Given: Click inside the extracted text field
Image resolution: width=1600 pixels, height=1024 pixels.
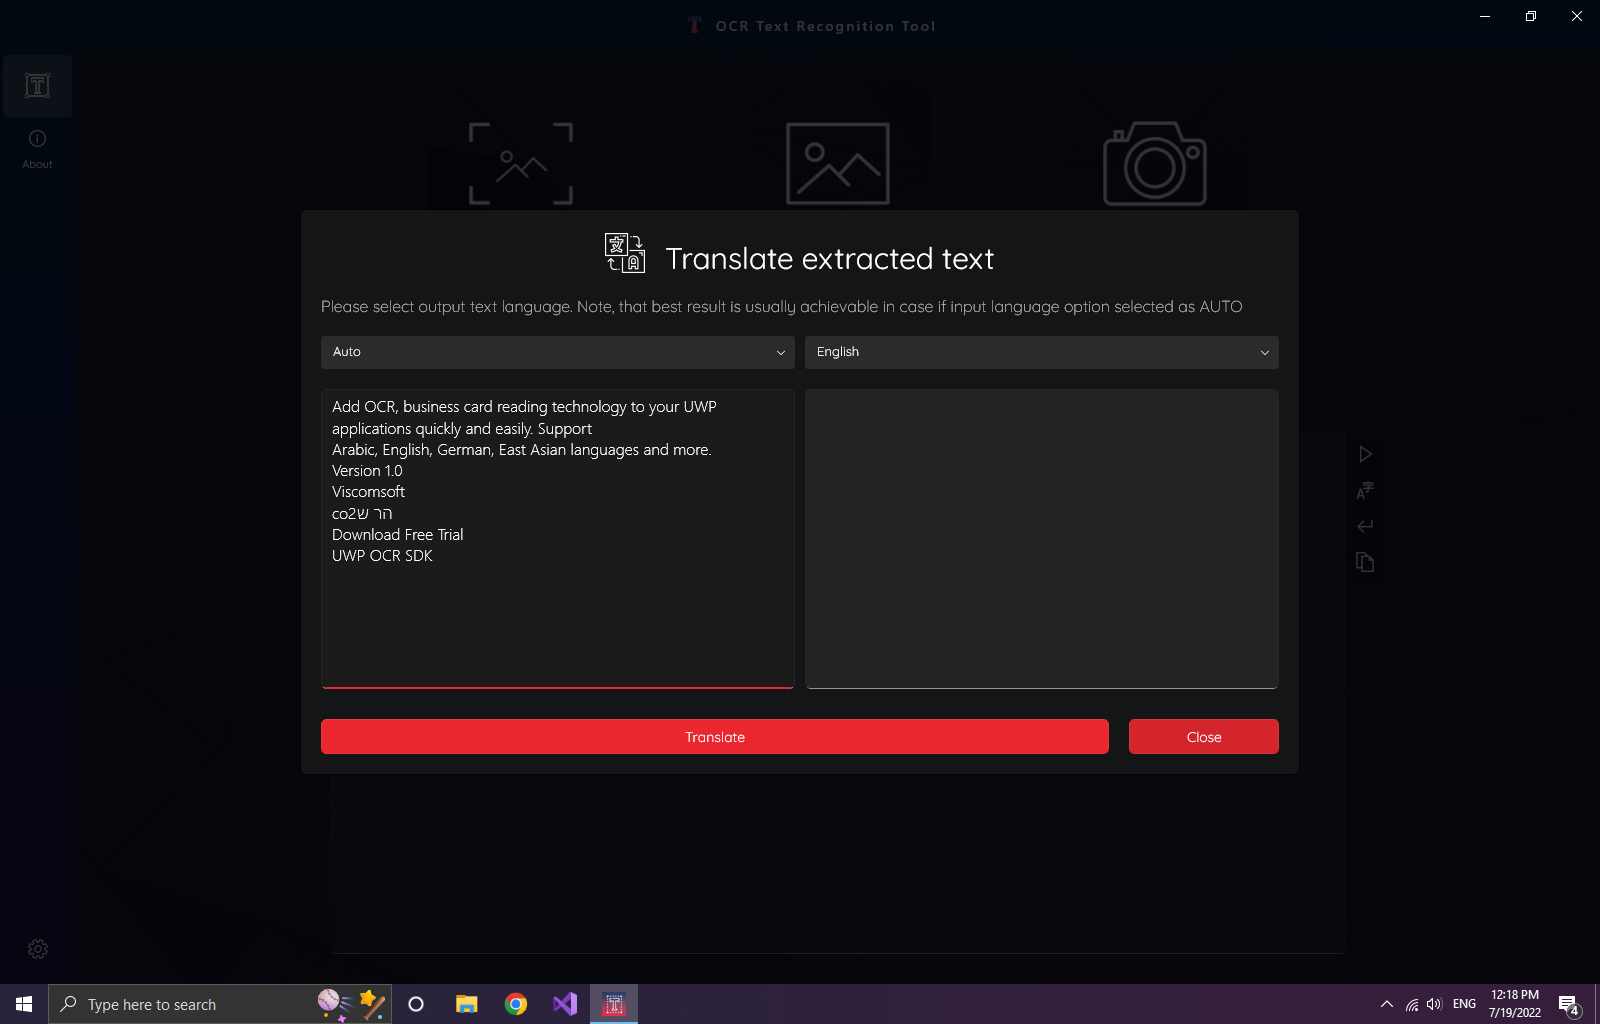Looking at the screenshot, I should tap(557, 540).
